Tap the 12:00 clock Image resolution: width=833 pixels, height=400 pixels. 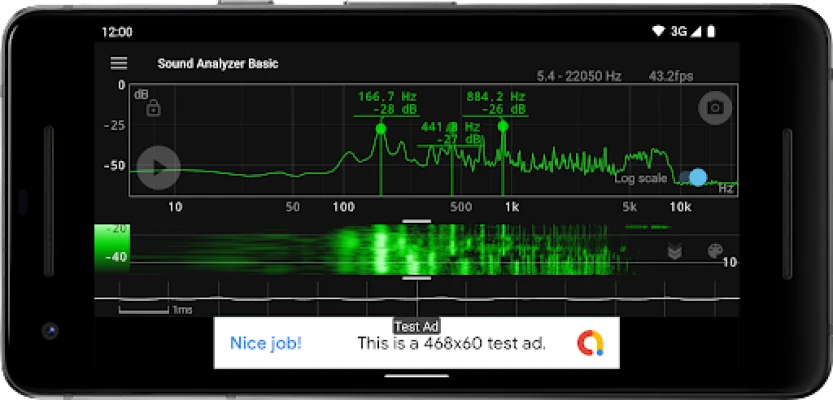[x=117, y=32]
